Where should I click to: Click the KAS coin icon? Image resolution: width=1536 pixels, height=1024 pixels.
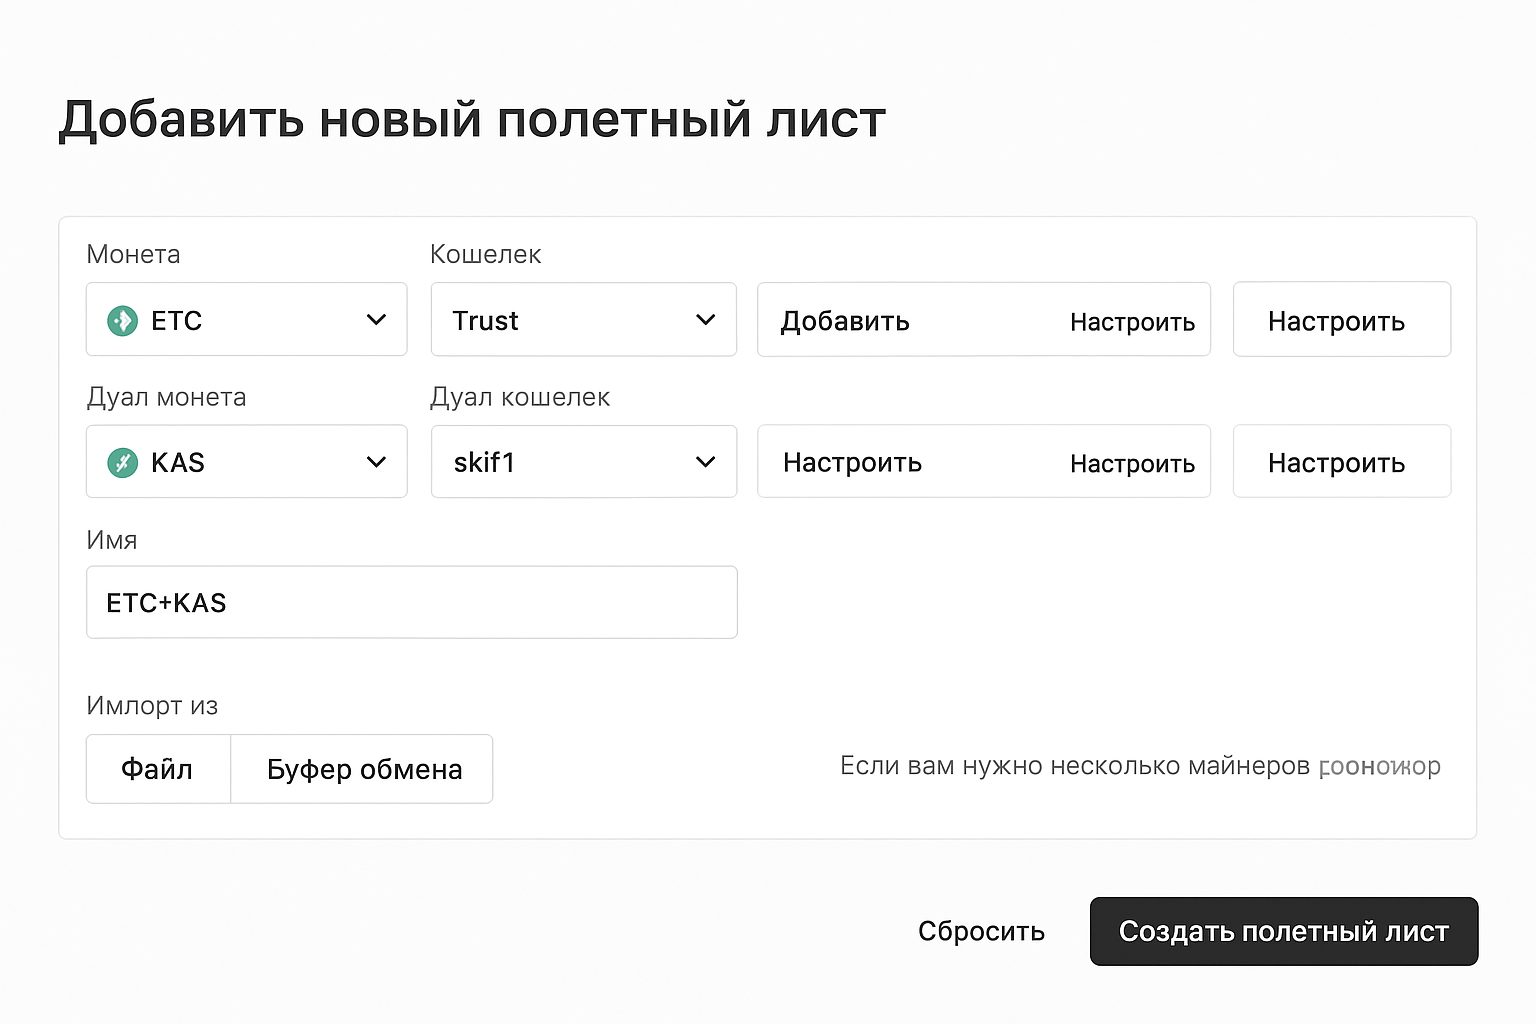(121, 461)
